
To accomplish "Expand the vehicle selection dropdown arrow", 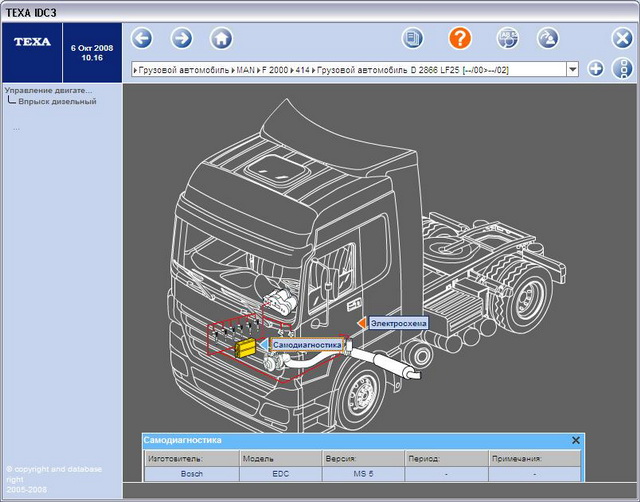I will click(573, 69).
